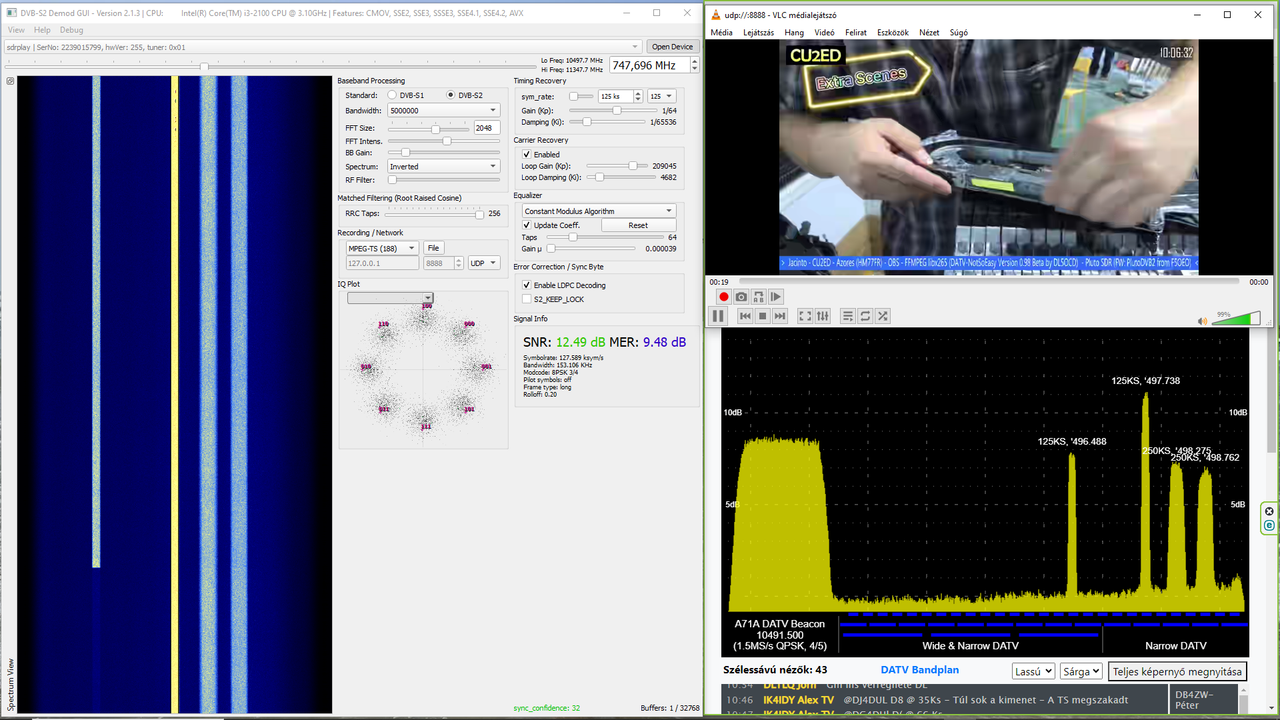Open extended settings in VLC
The width and height of the screenshot is (1280, 720).
(823, 316)
